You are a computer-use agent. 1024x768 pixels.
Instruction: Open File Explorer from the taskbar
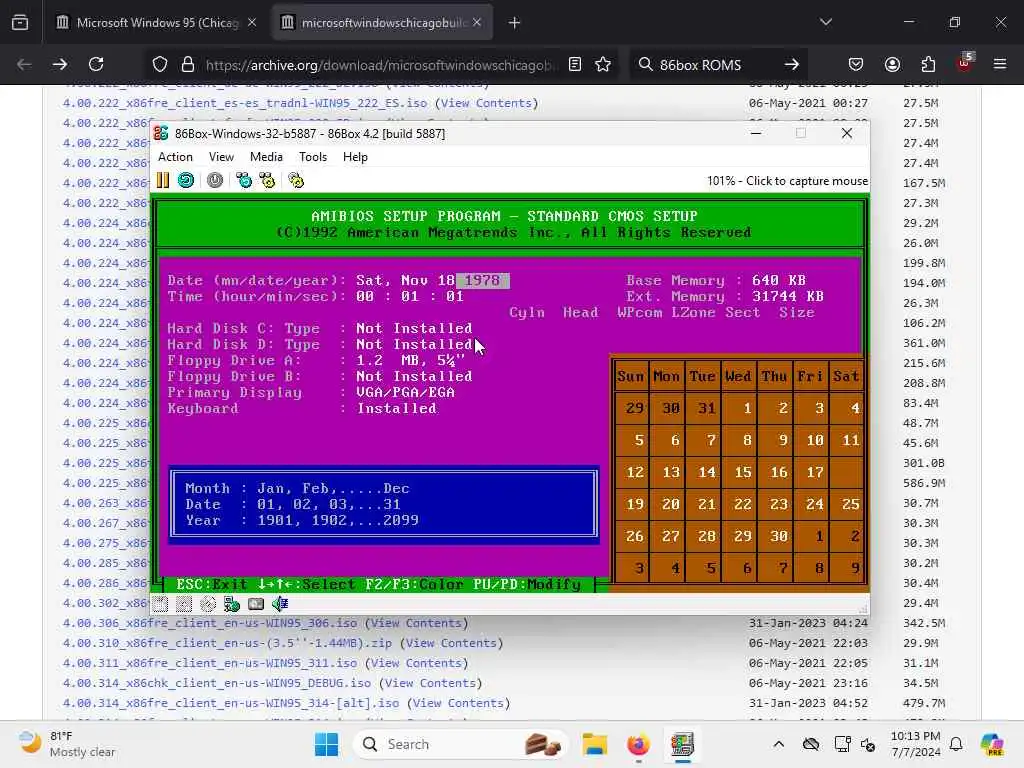(x=595, y=744)
